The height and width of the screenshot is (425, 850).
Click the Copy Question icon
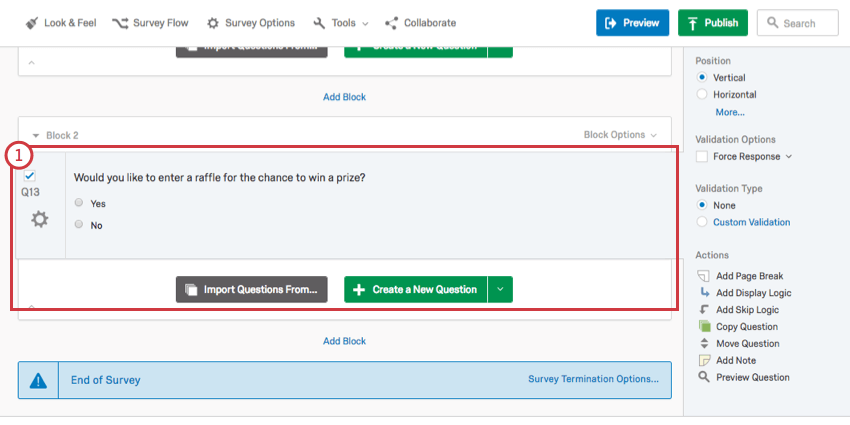click(x=704, y=327)
